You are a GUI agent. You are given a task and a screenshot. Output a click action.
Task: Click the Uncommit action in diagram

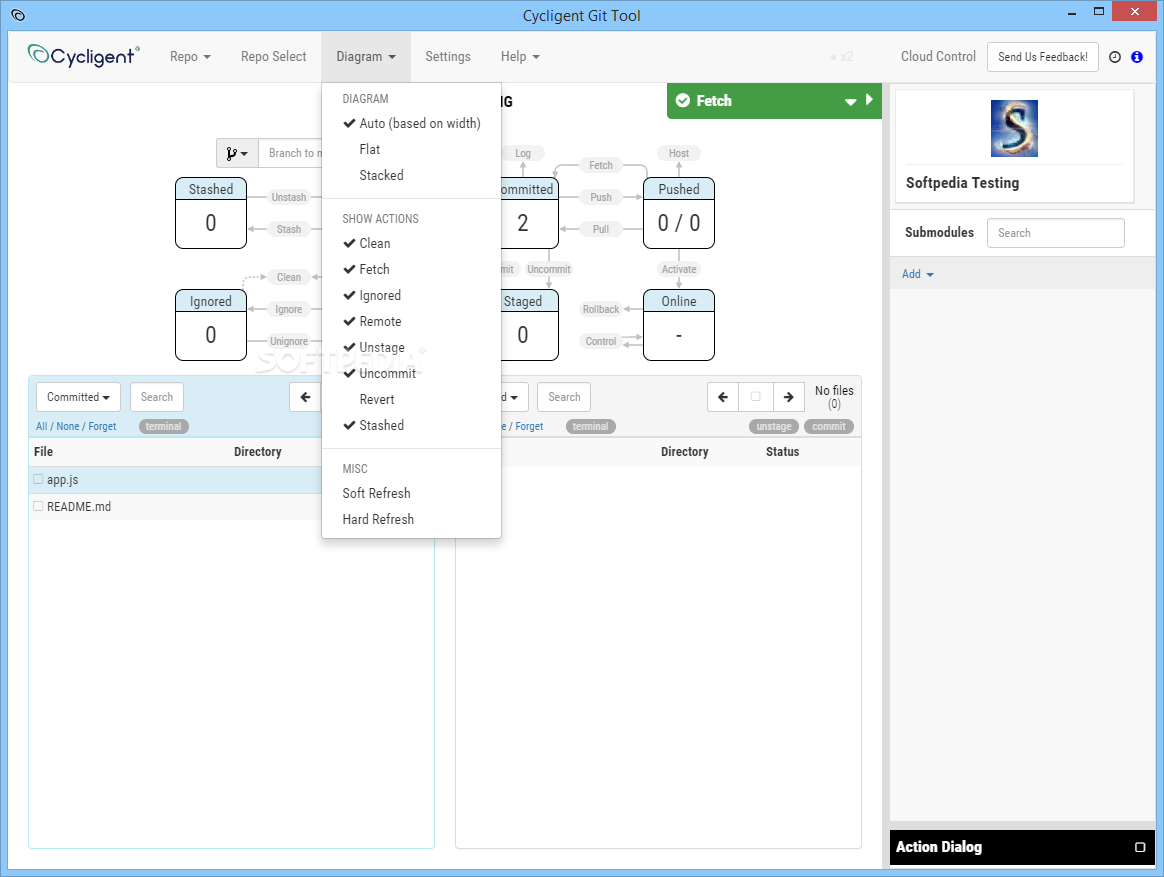pos(549,269)
